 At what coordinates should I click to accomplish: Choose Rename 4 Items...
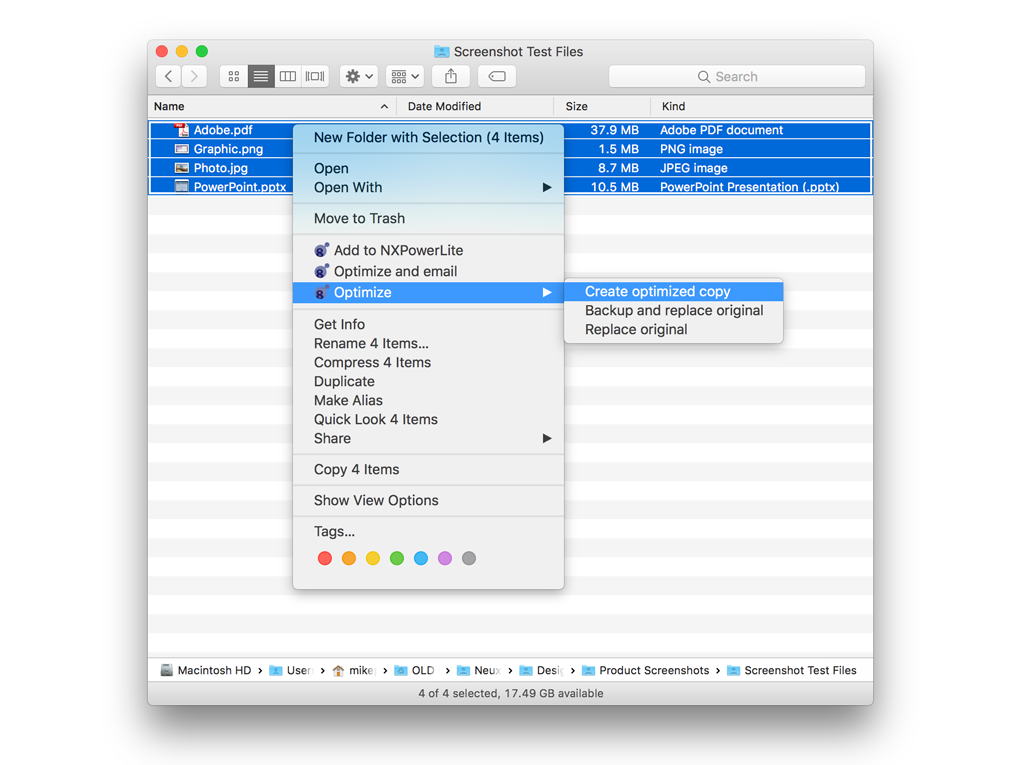point(428,344)
